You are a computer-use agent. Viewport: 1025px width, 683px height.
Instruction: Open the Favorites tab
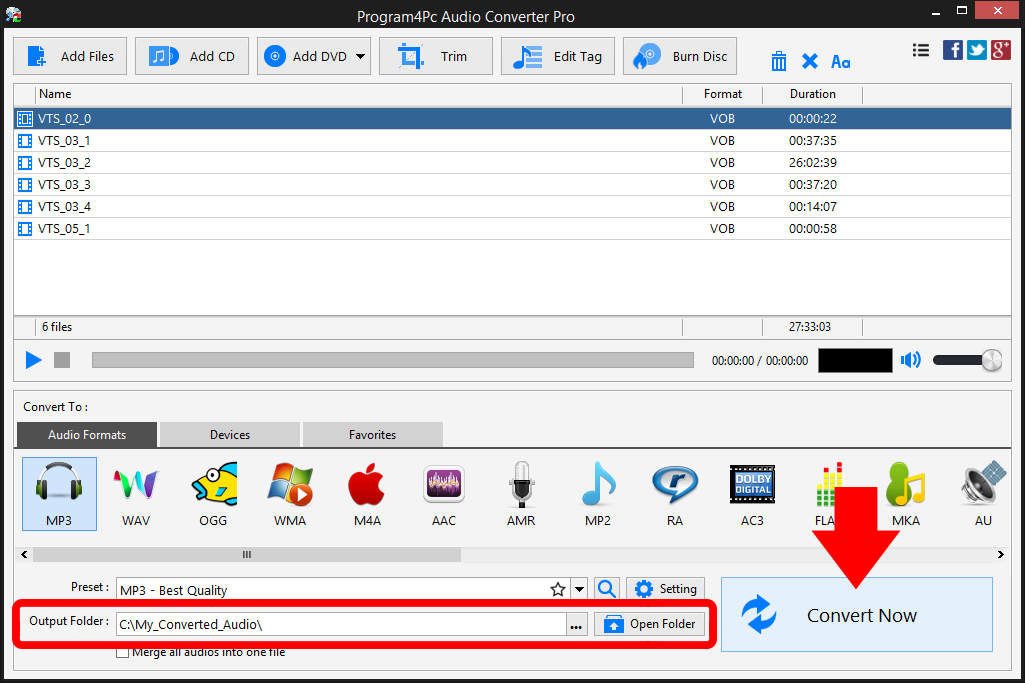372,434
